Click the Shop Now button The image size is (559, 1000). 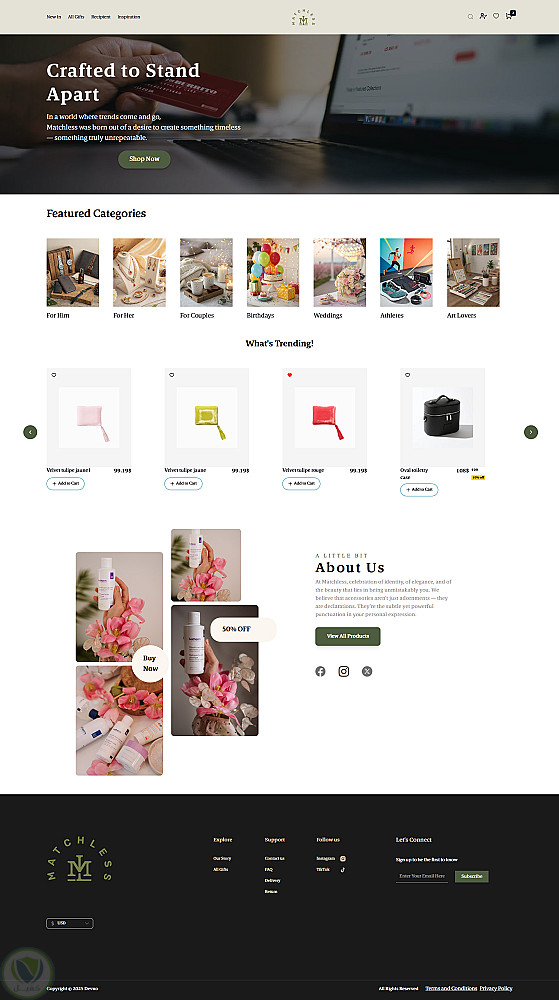pyautogui.click(x=144, y=159)
